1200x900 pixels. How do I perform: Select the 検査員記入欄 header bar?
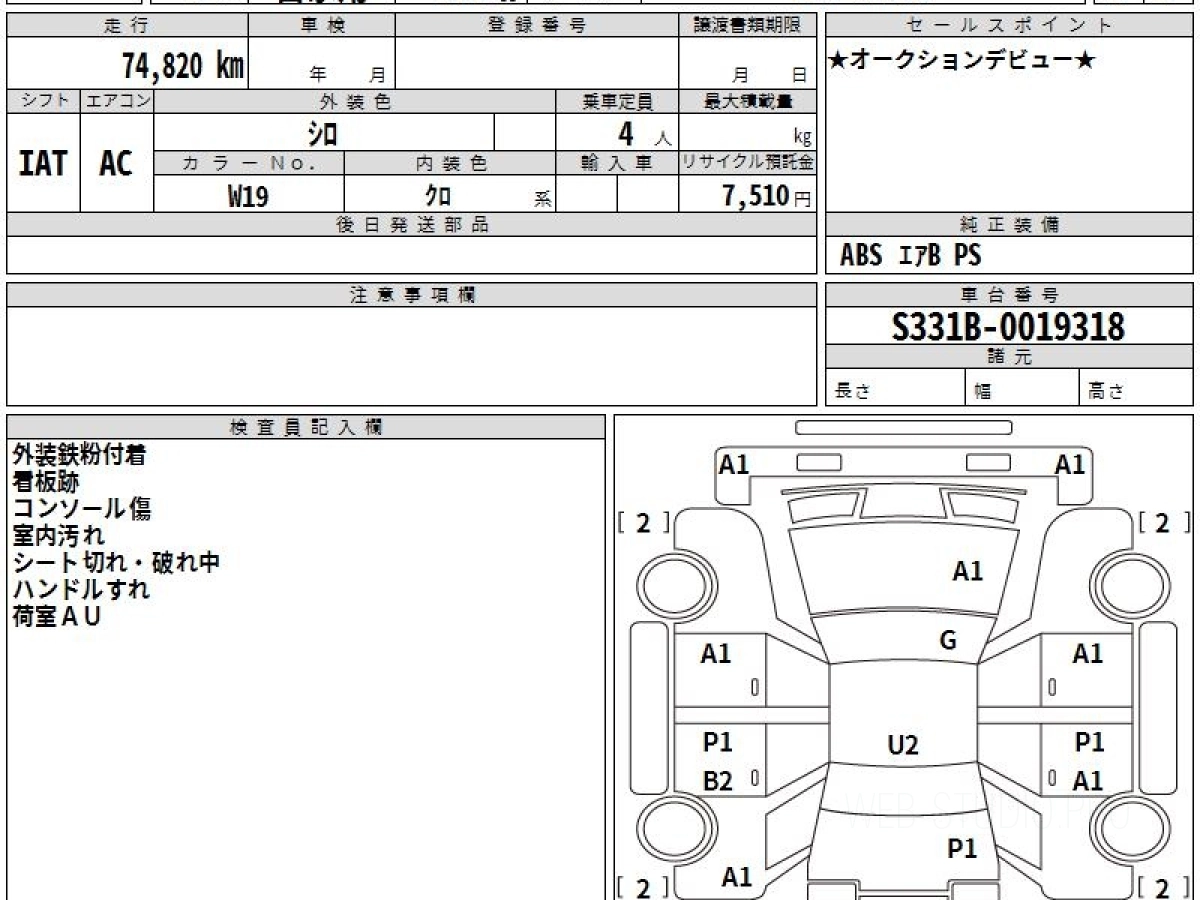point(306,427)
